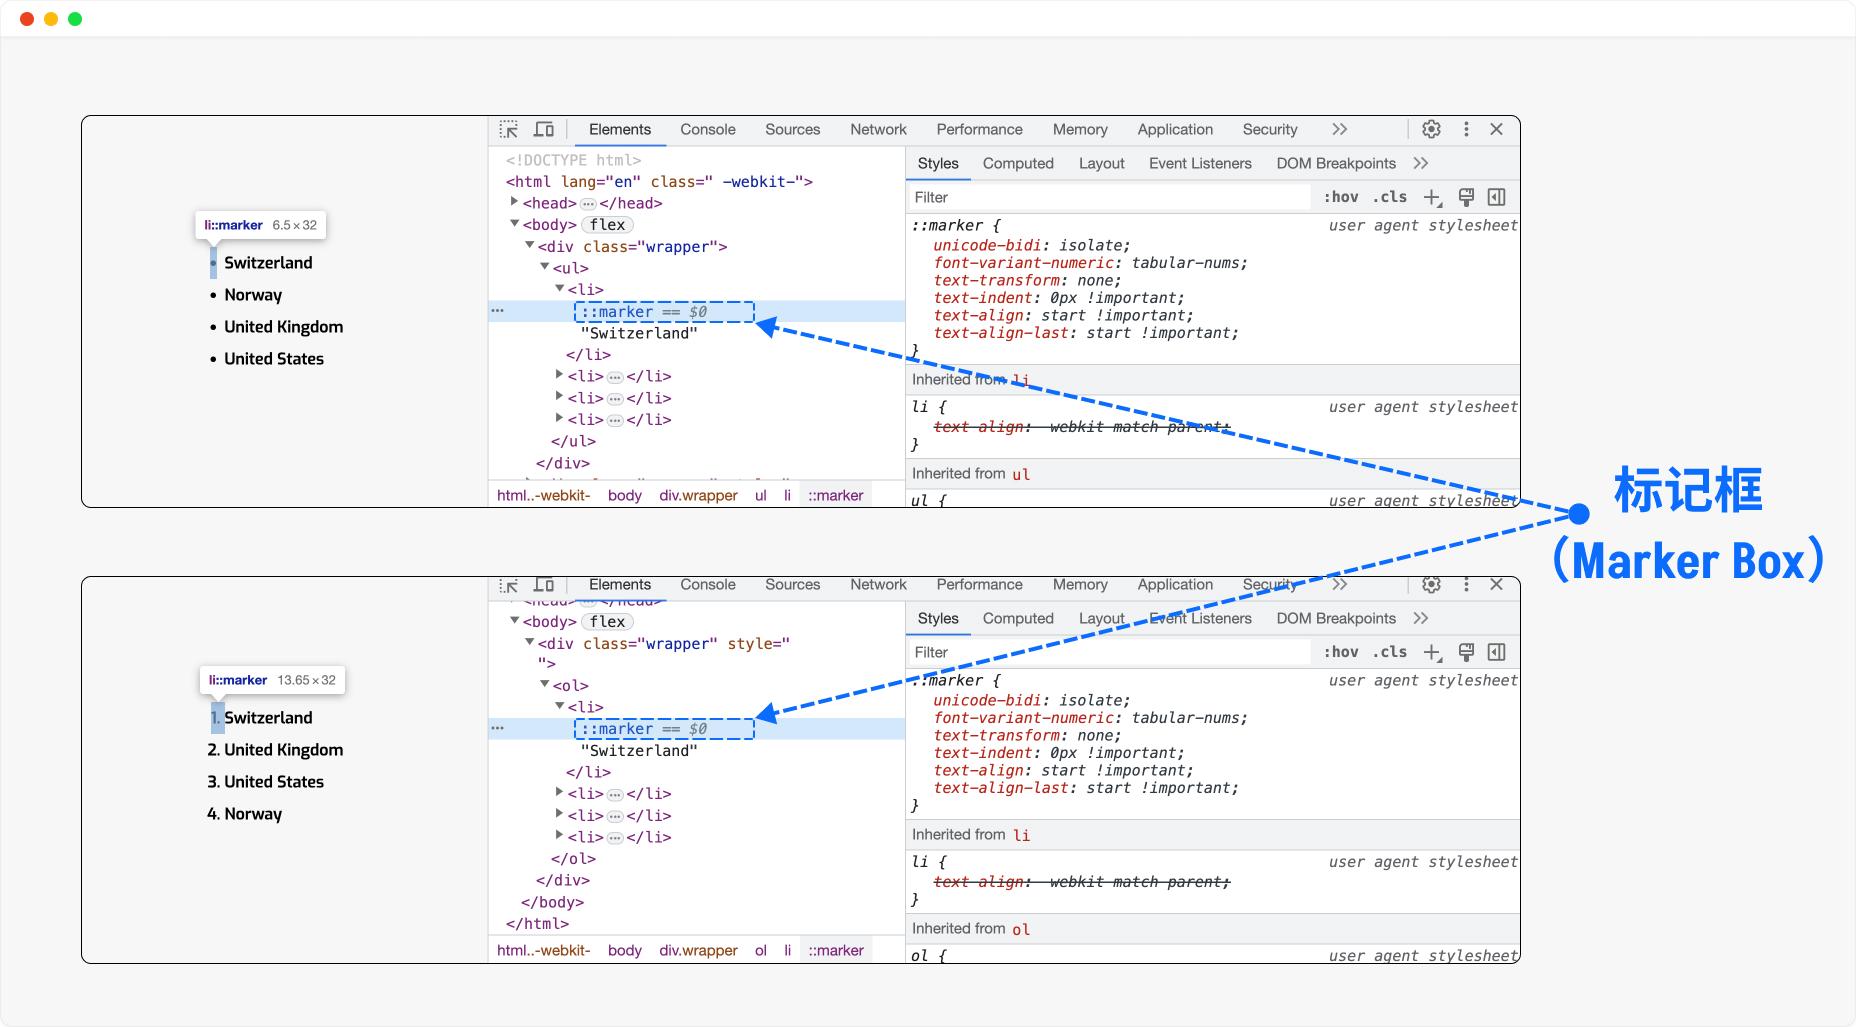Click div.wrapper breadcrumb in bulleted-list DevTools
1856x1027 pixels.
point(698,496)
